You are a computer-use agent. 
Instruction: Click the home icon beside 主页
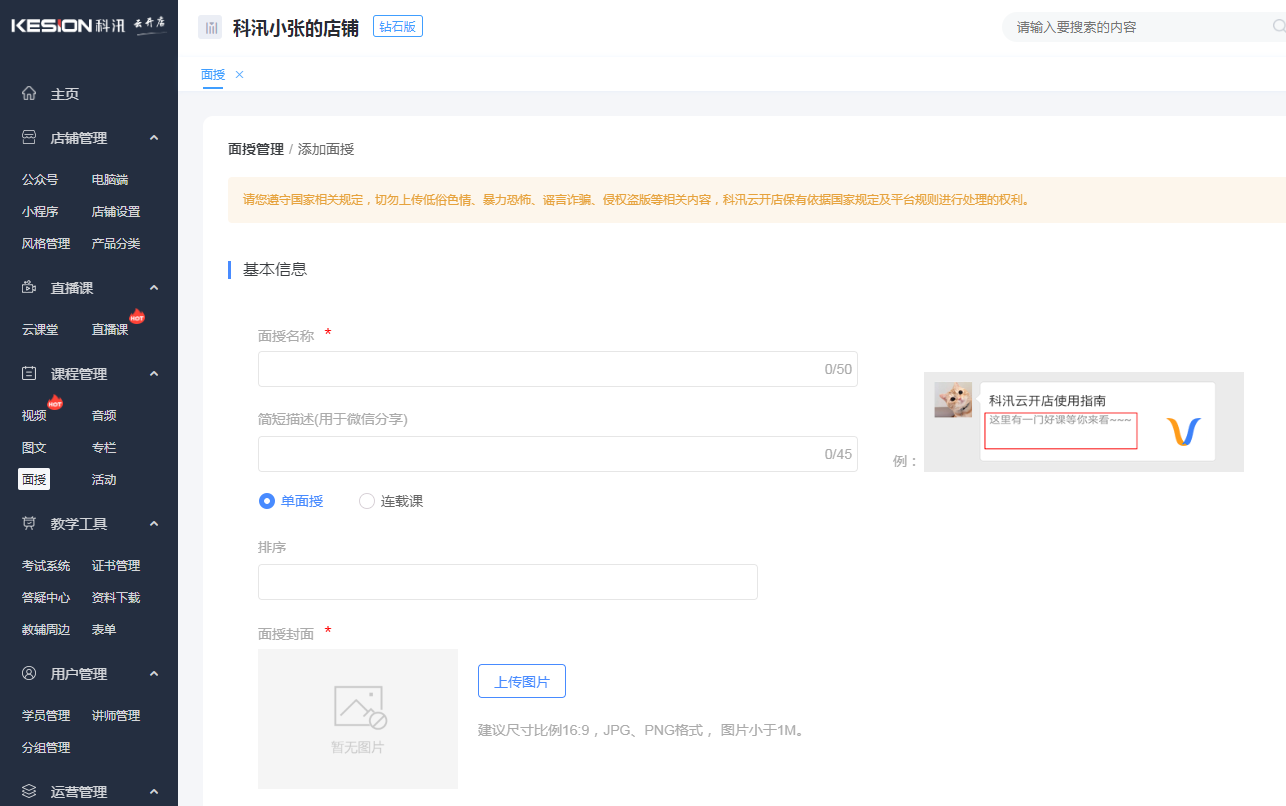(x=30, y=93)
